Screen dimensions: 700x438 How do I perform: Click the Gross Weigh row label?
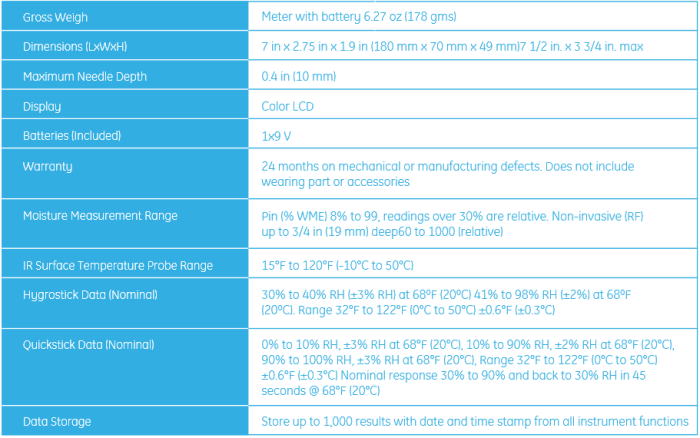coord(58,18)
